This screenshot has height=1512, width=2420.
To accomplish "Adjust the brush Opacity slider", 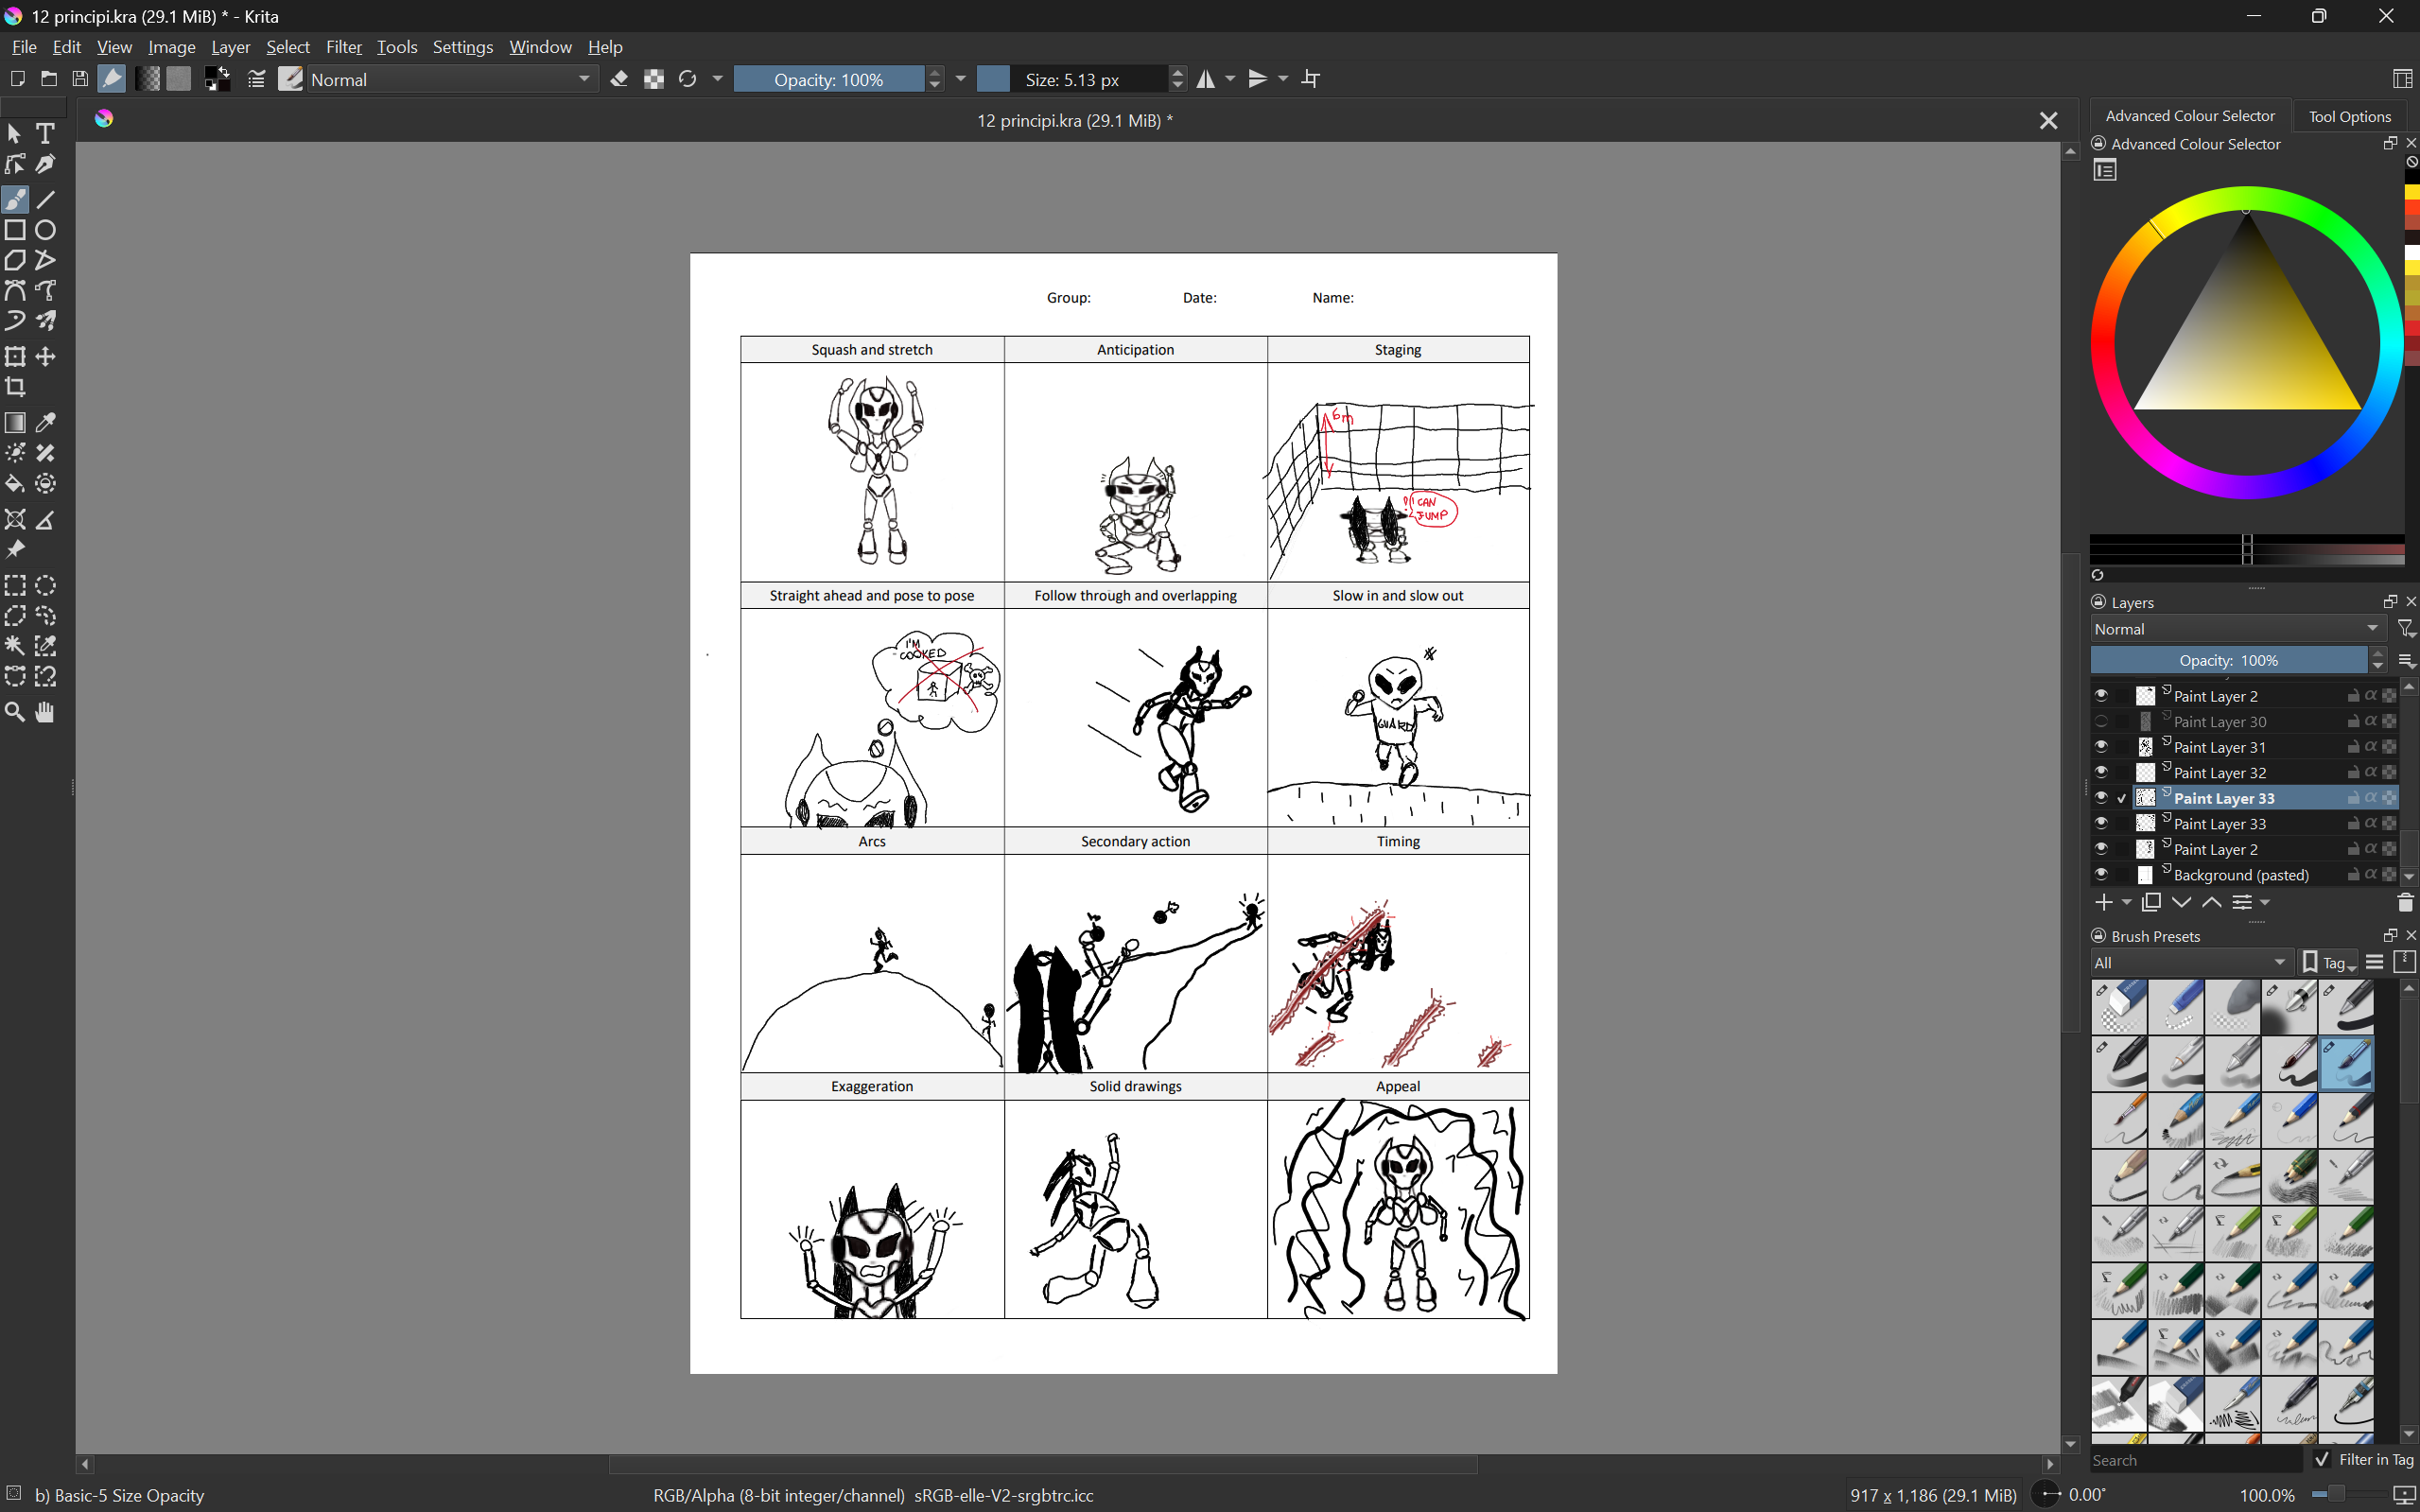I will point(828,79).
